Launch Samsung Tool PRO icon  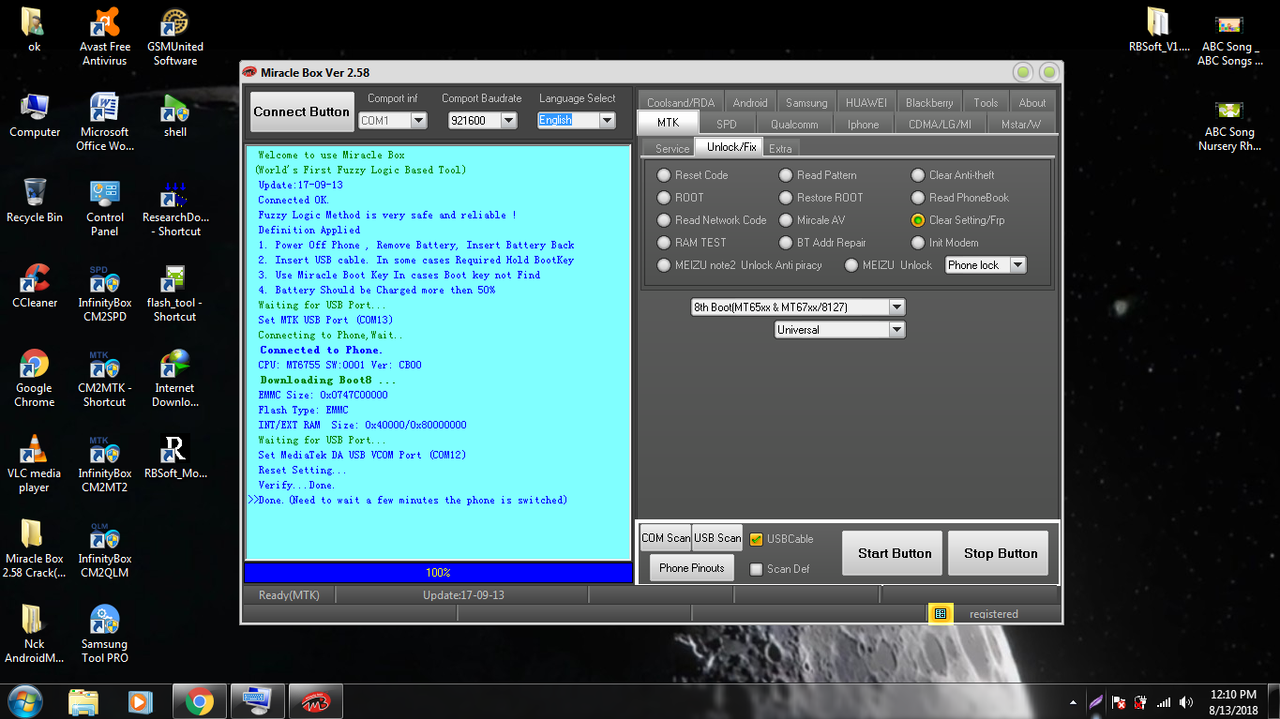(x=105, y=634)
